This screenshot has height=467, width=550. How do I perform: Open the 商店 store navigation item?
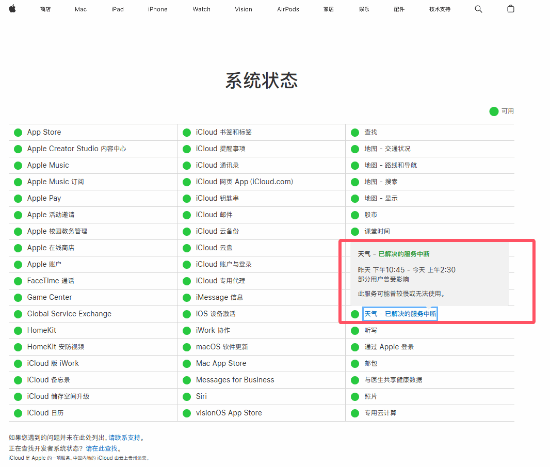45,9
